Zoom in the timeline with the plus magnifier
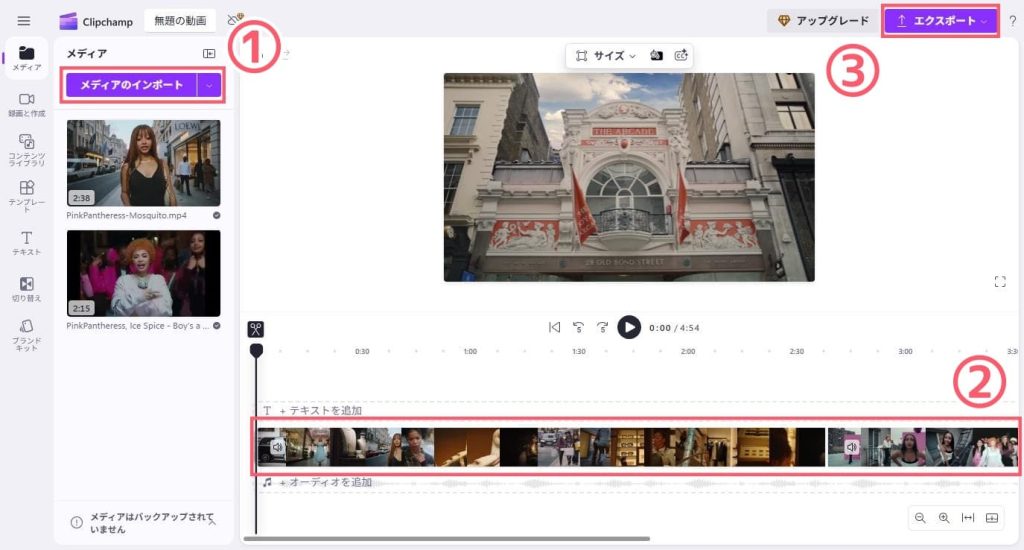Viewport: 1024px width, 550px height. (944, 517)
